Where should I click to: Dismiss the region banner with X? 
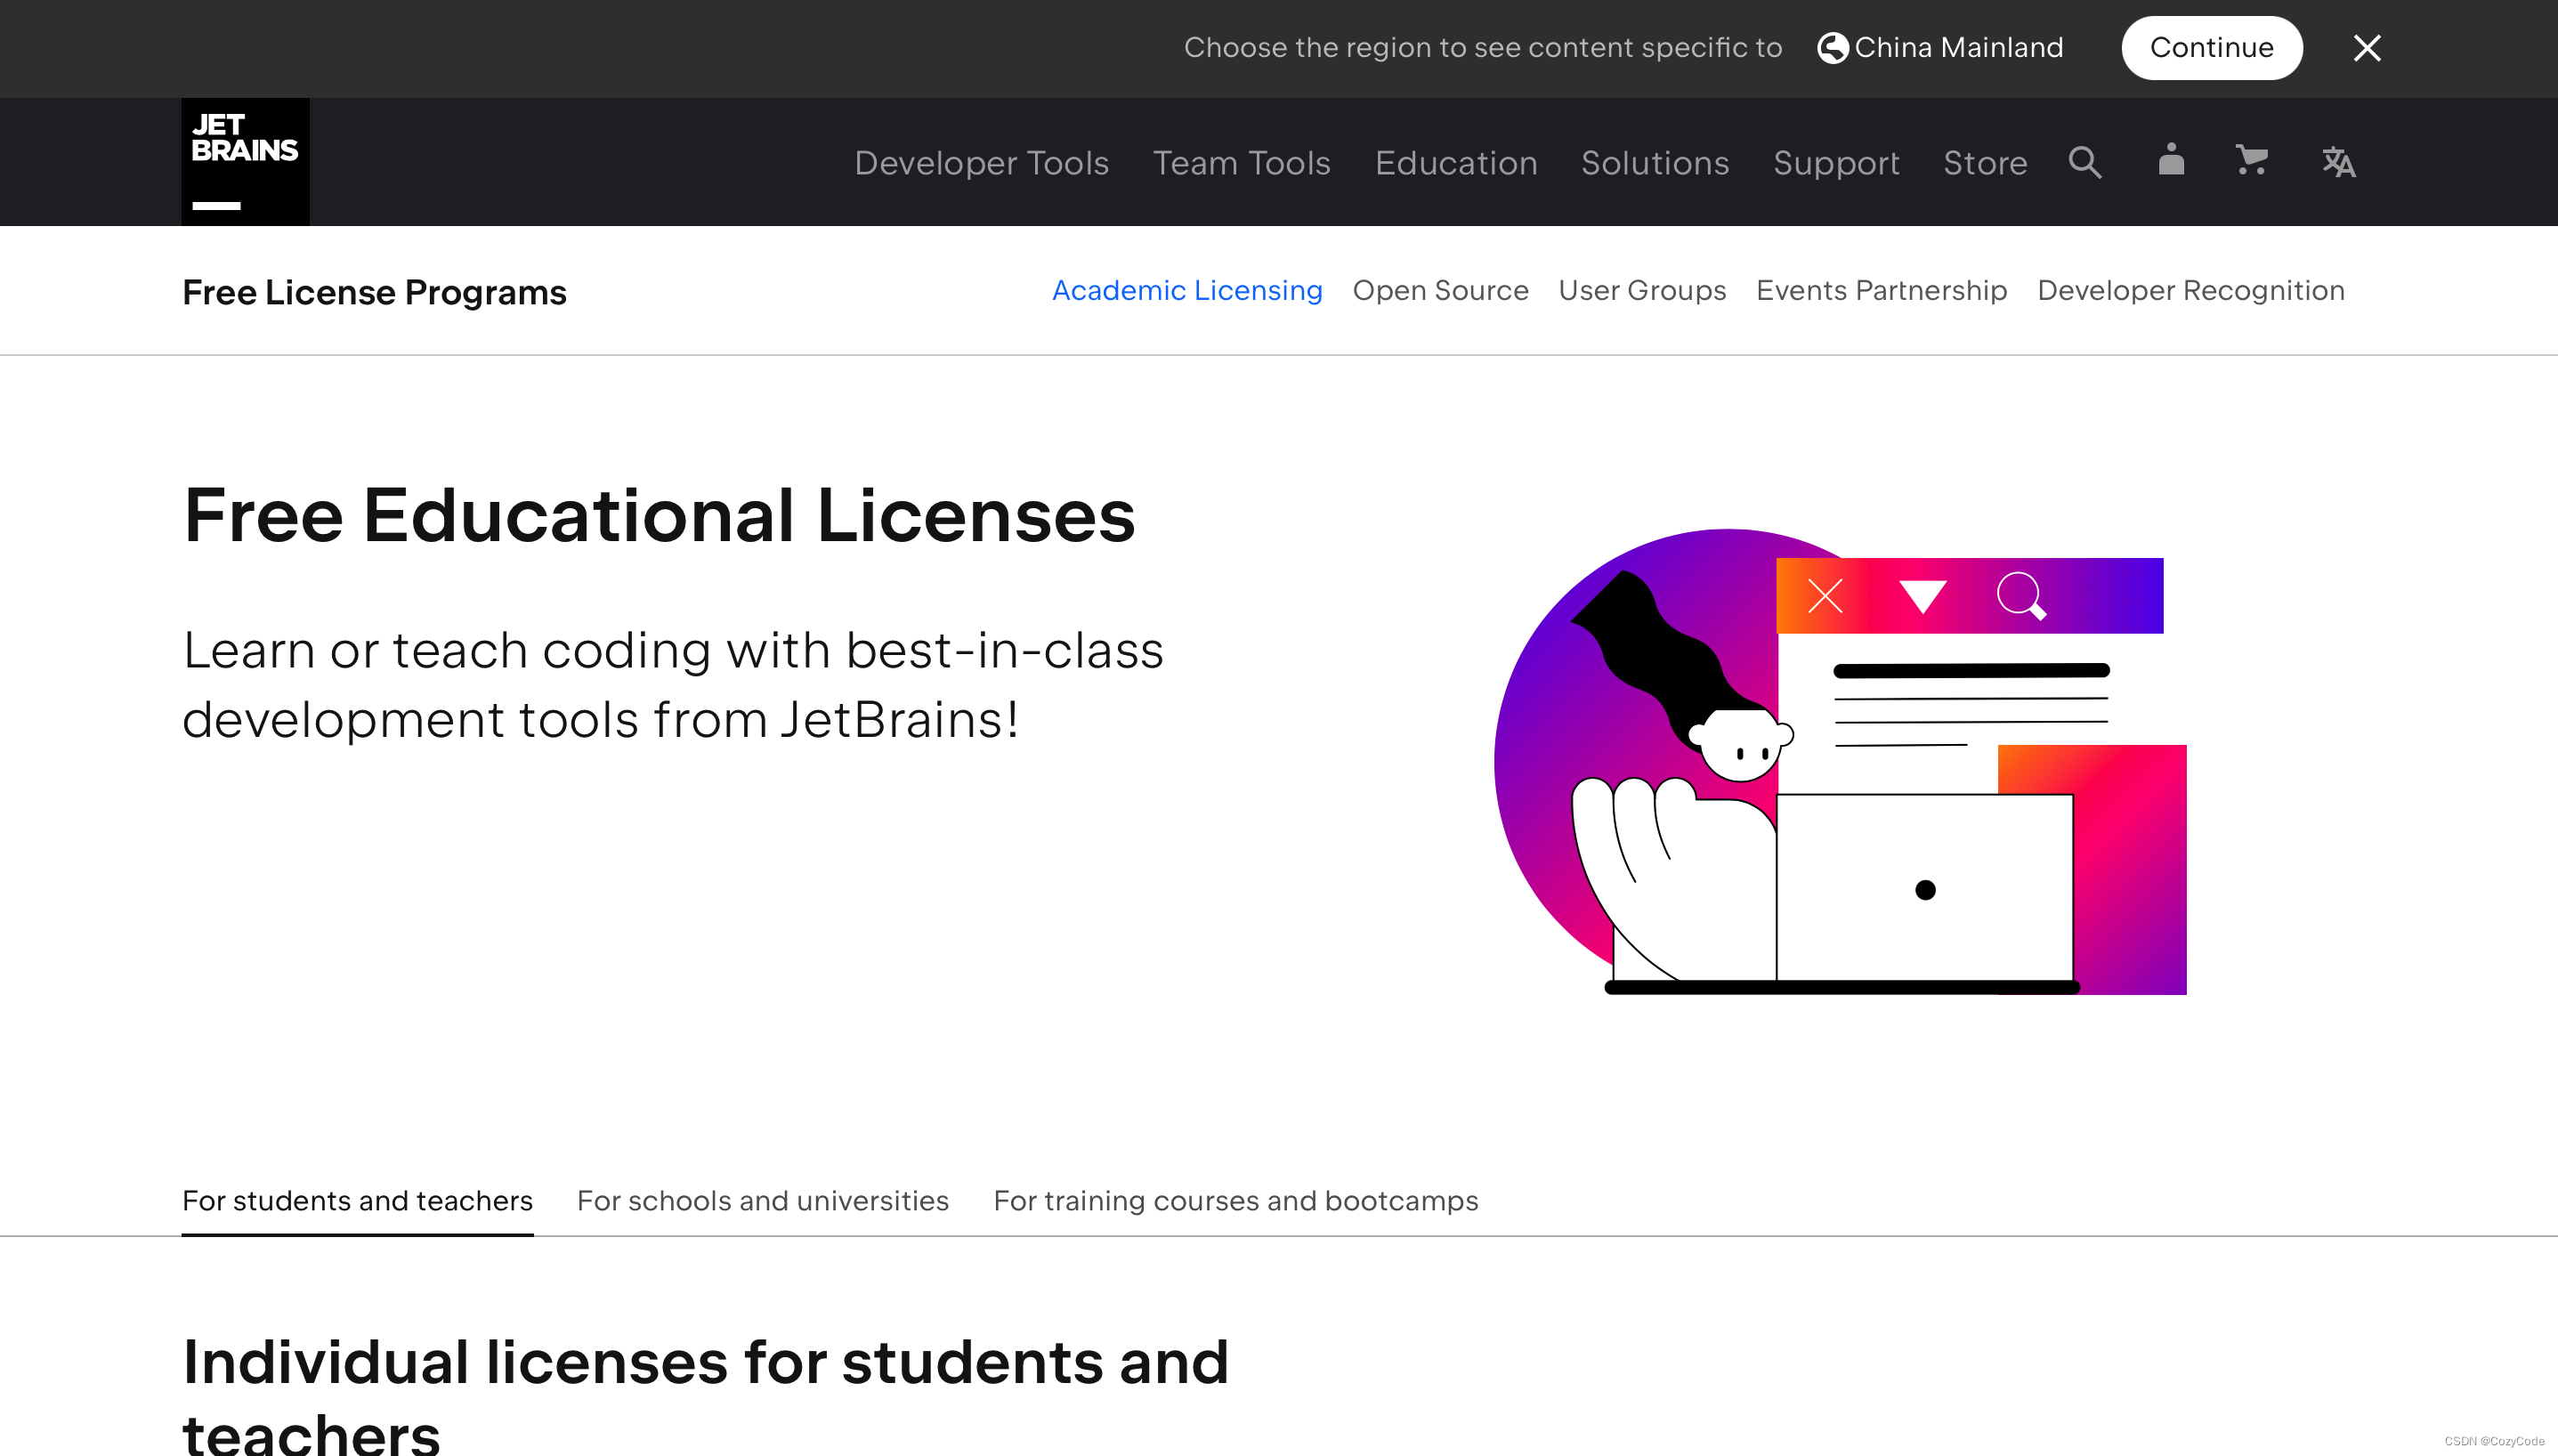pos(2367,48)
